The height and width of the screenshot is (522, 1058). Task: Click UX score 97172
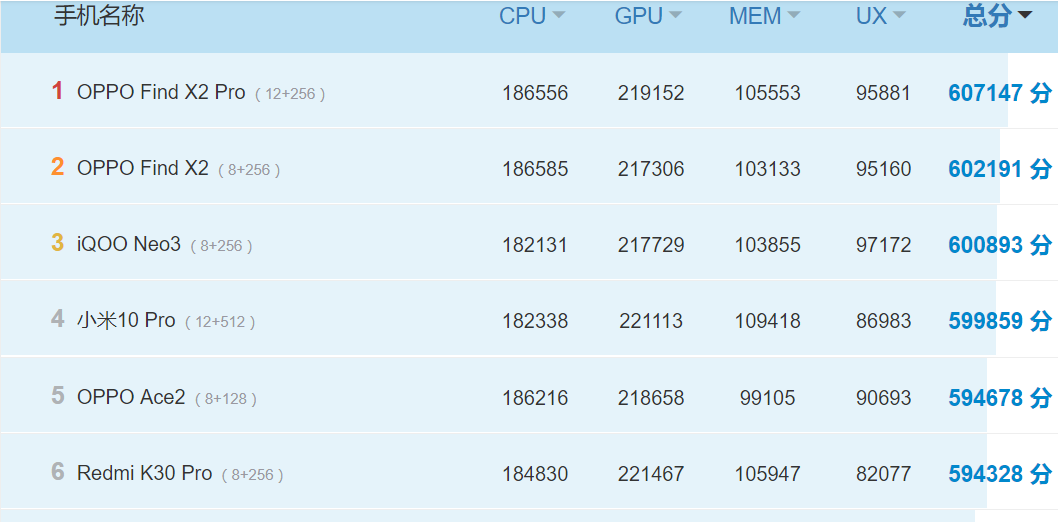click(x=884, y=245)
